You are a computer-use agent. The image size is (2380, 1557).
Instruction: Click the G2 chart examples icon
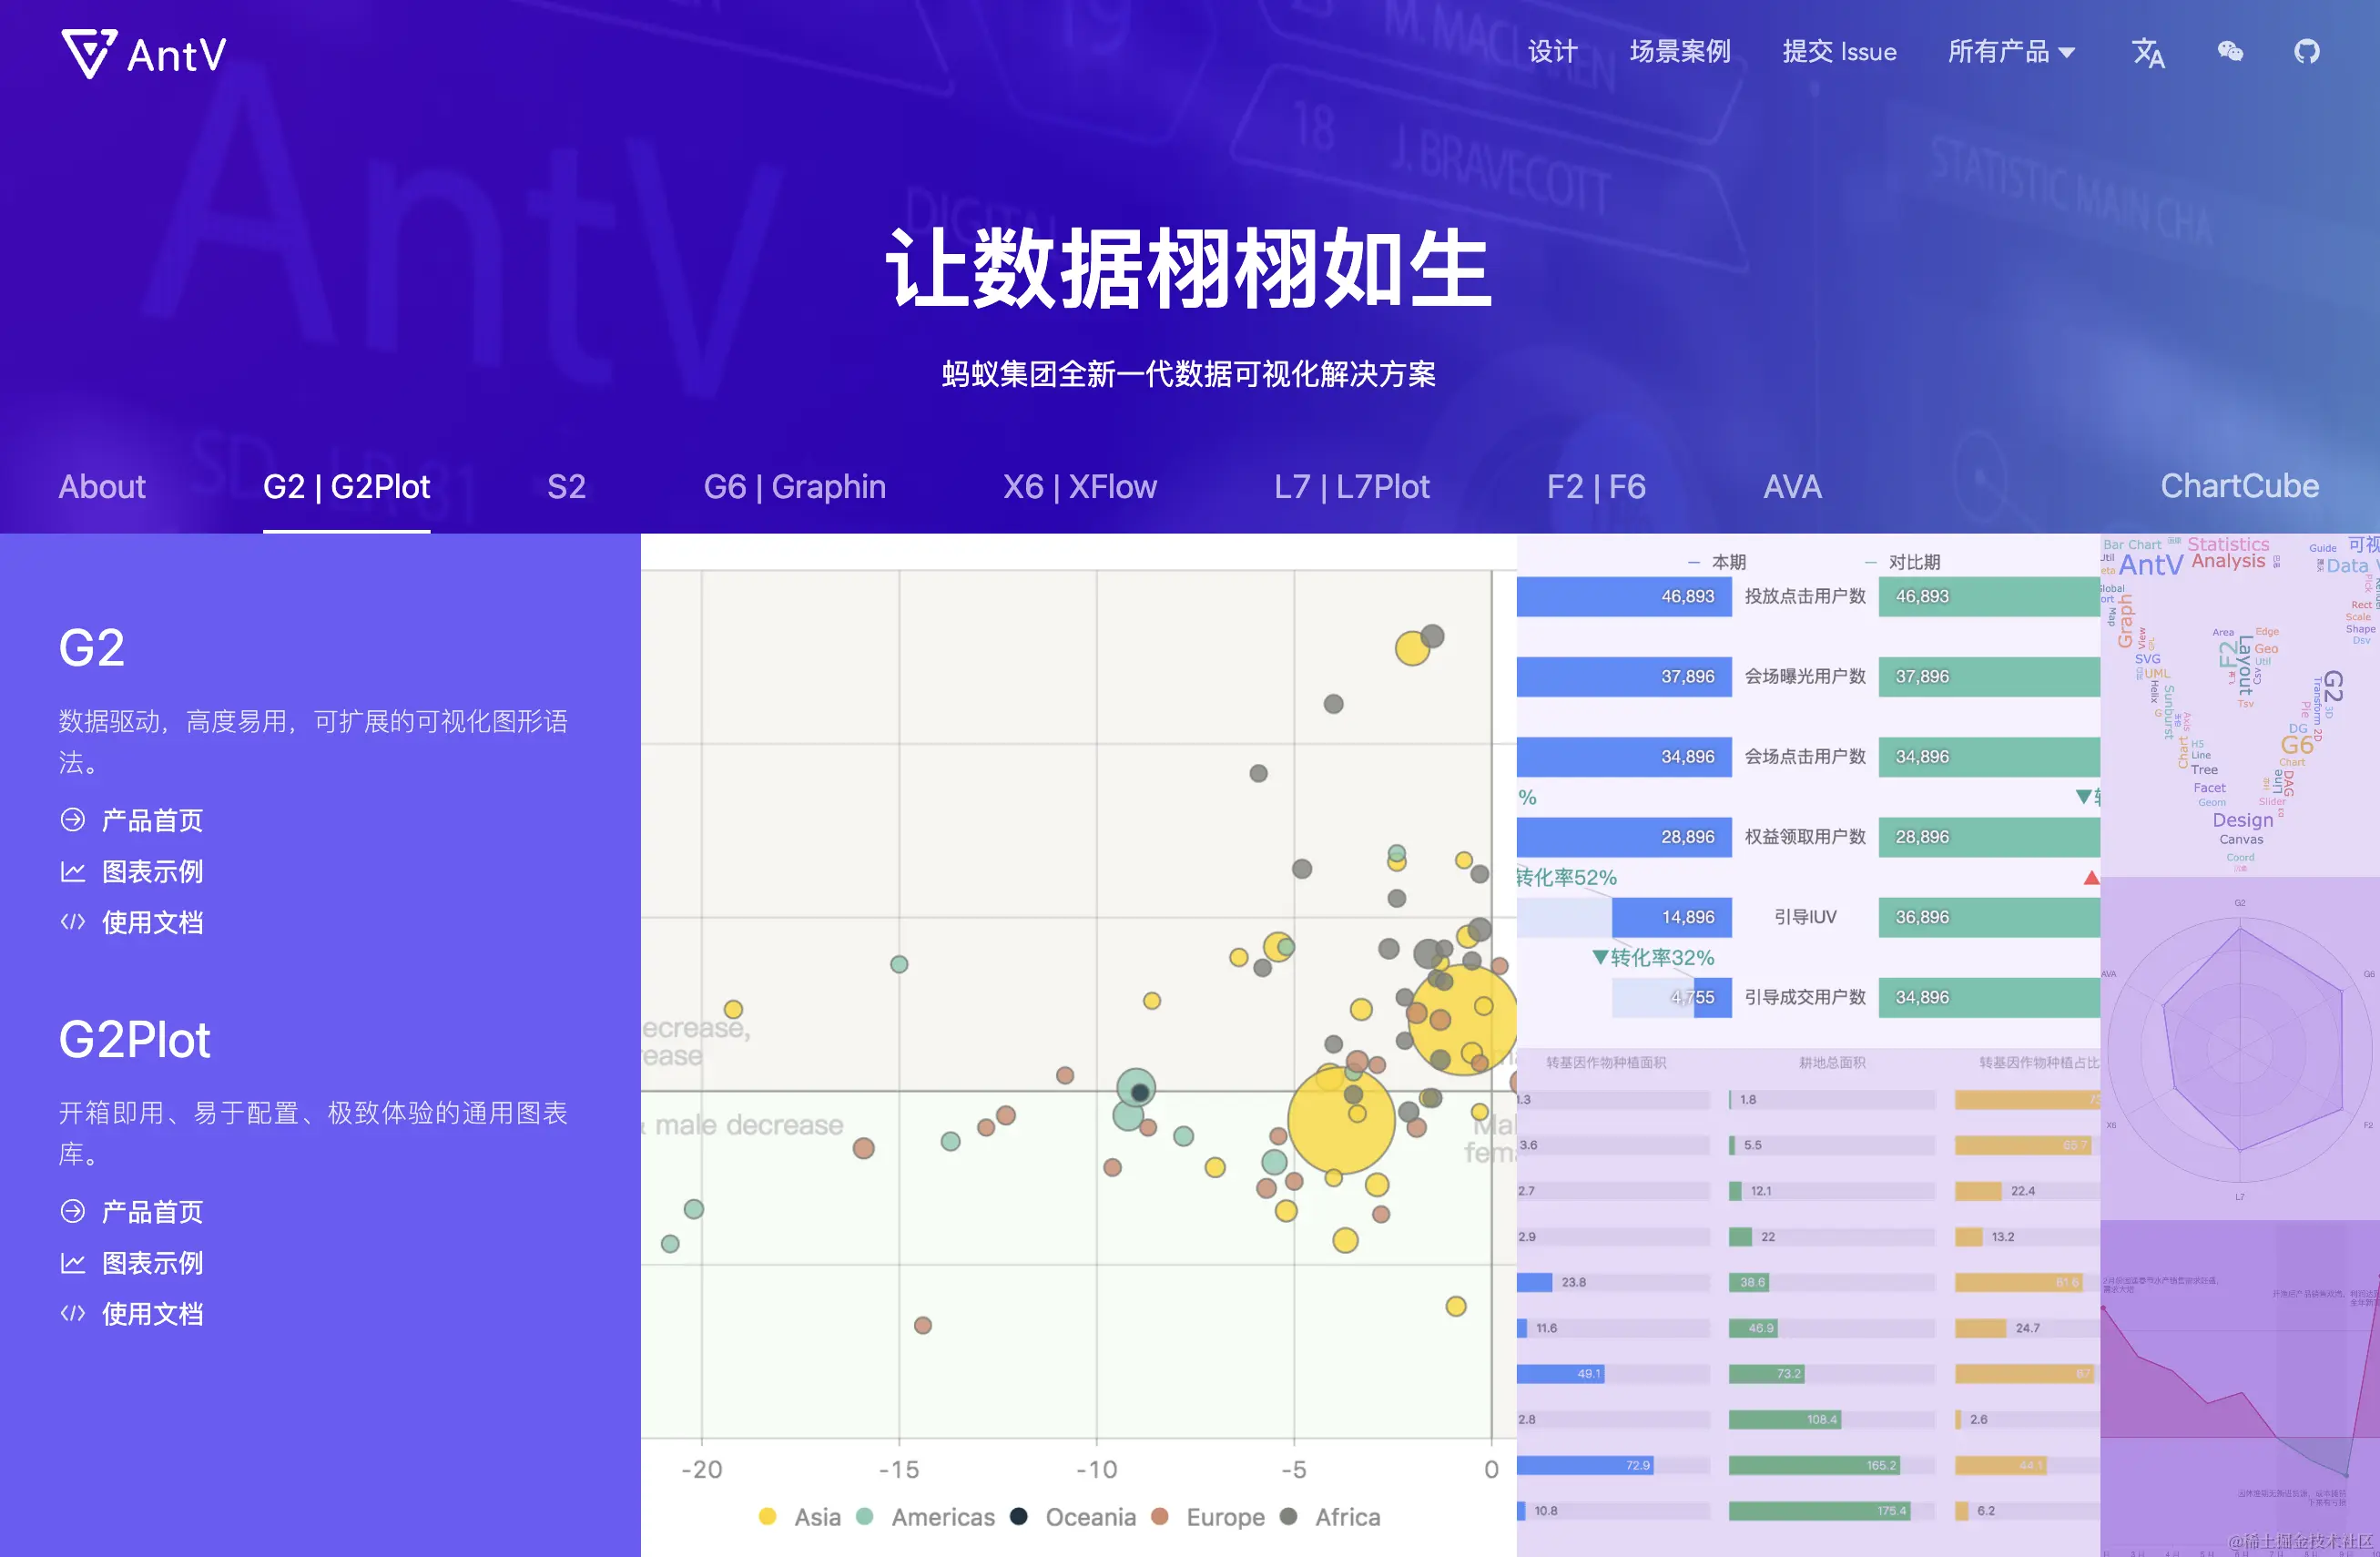point(73,871)
